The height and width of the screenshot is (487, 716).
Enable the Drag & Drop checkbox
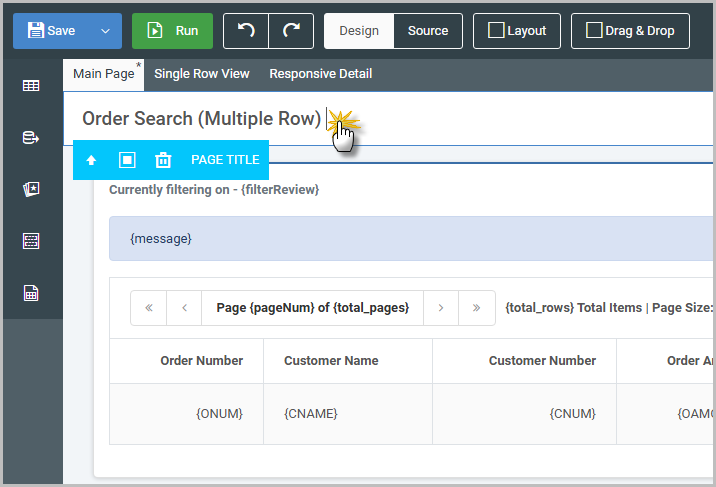[594, 31]
